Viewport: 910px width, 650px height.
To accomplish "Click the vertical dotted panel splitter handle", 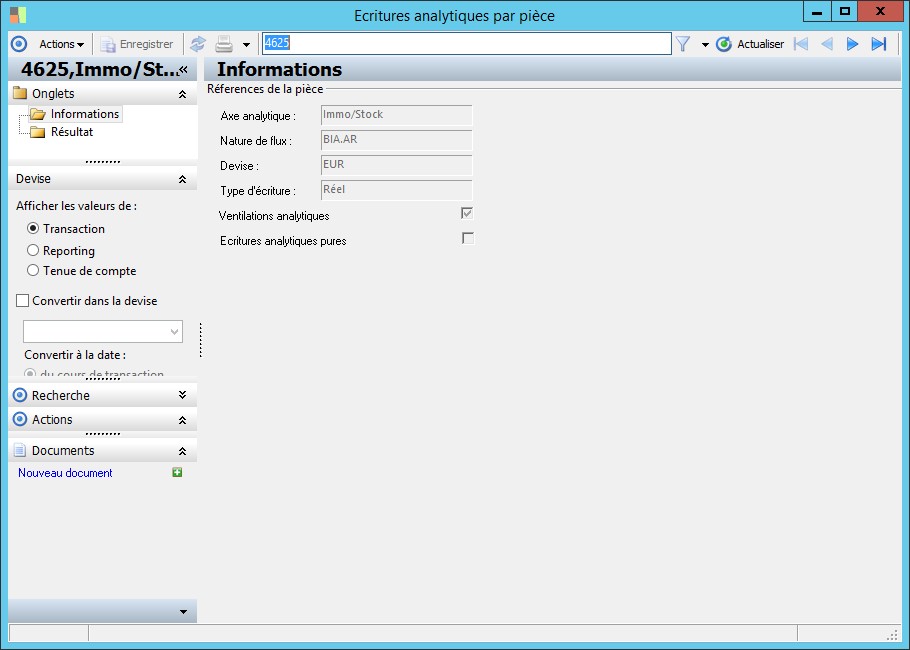I will click(x=201, y=340).
